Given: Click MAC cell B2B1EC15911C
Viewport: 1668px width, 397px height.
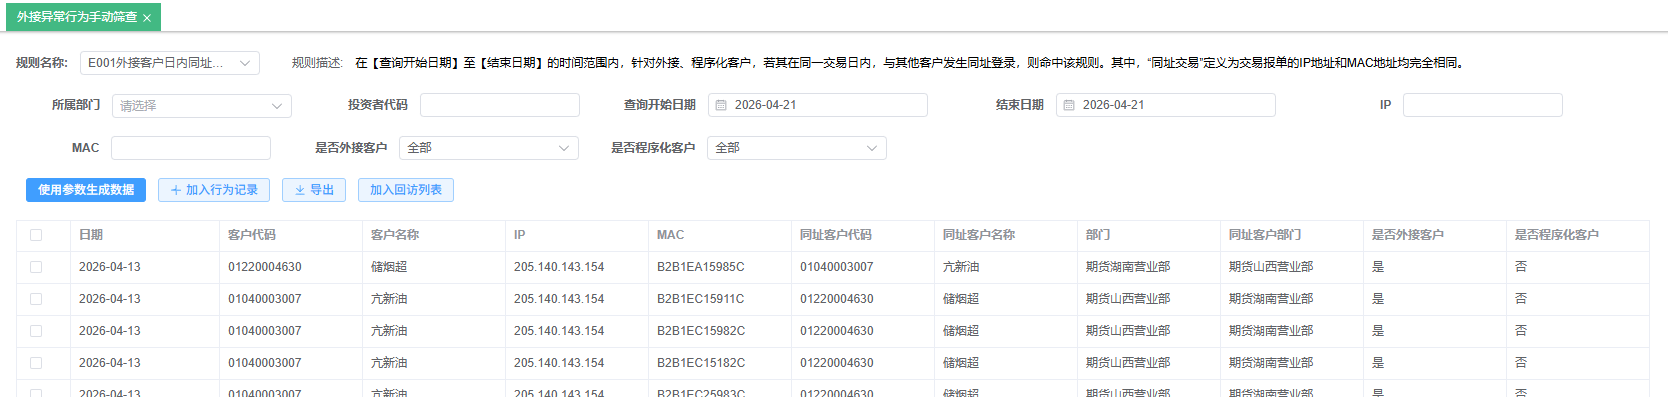Looking at the screenshot, I should pyautogui.click(x=701, y=299).
